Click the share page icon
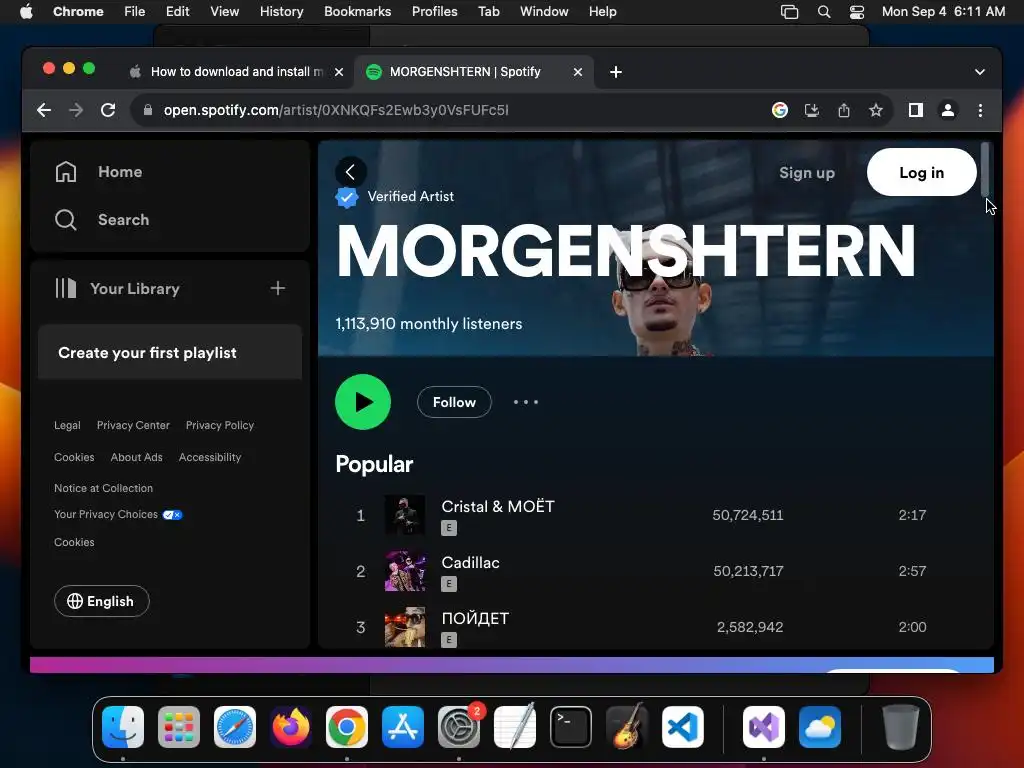The image size is (1024, 768). tap(844, 110)
